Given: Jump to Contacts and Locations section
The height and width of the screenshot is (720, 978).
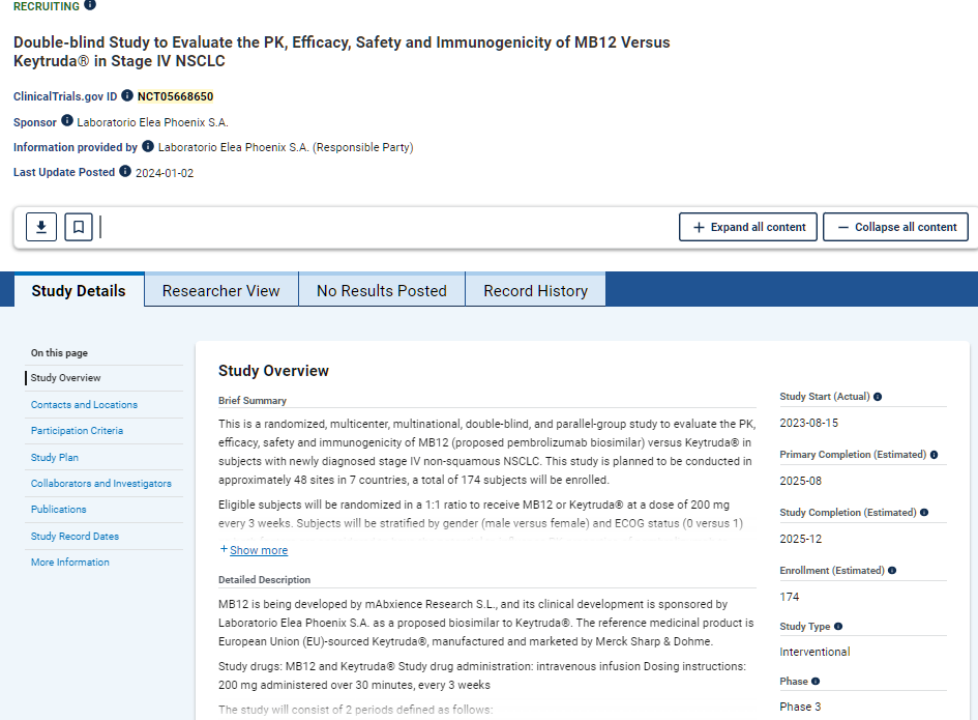Looking at the screenshot, I should click(84, 405).
